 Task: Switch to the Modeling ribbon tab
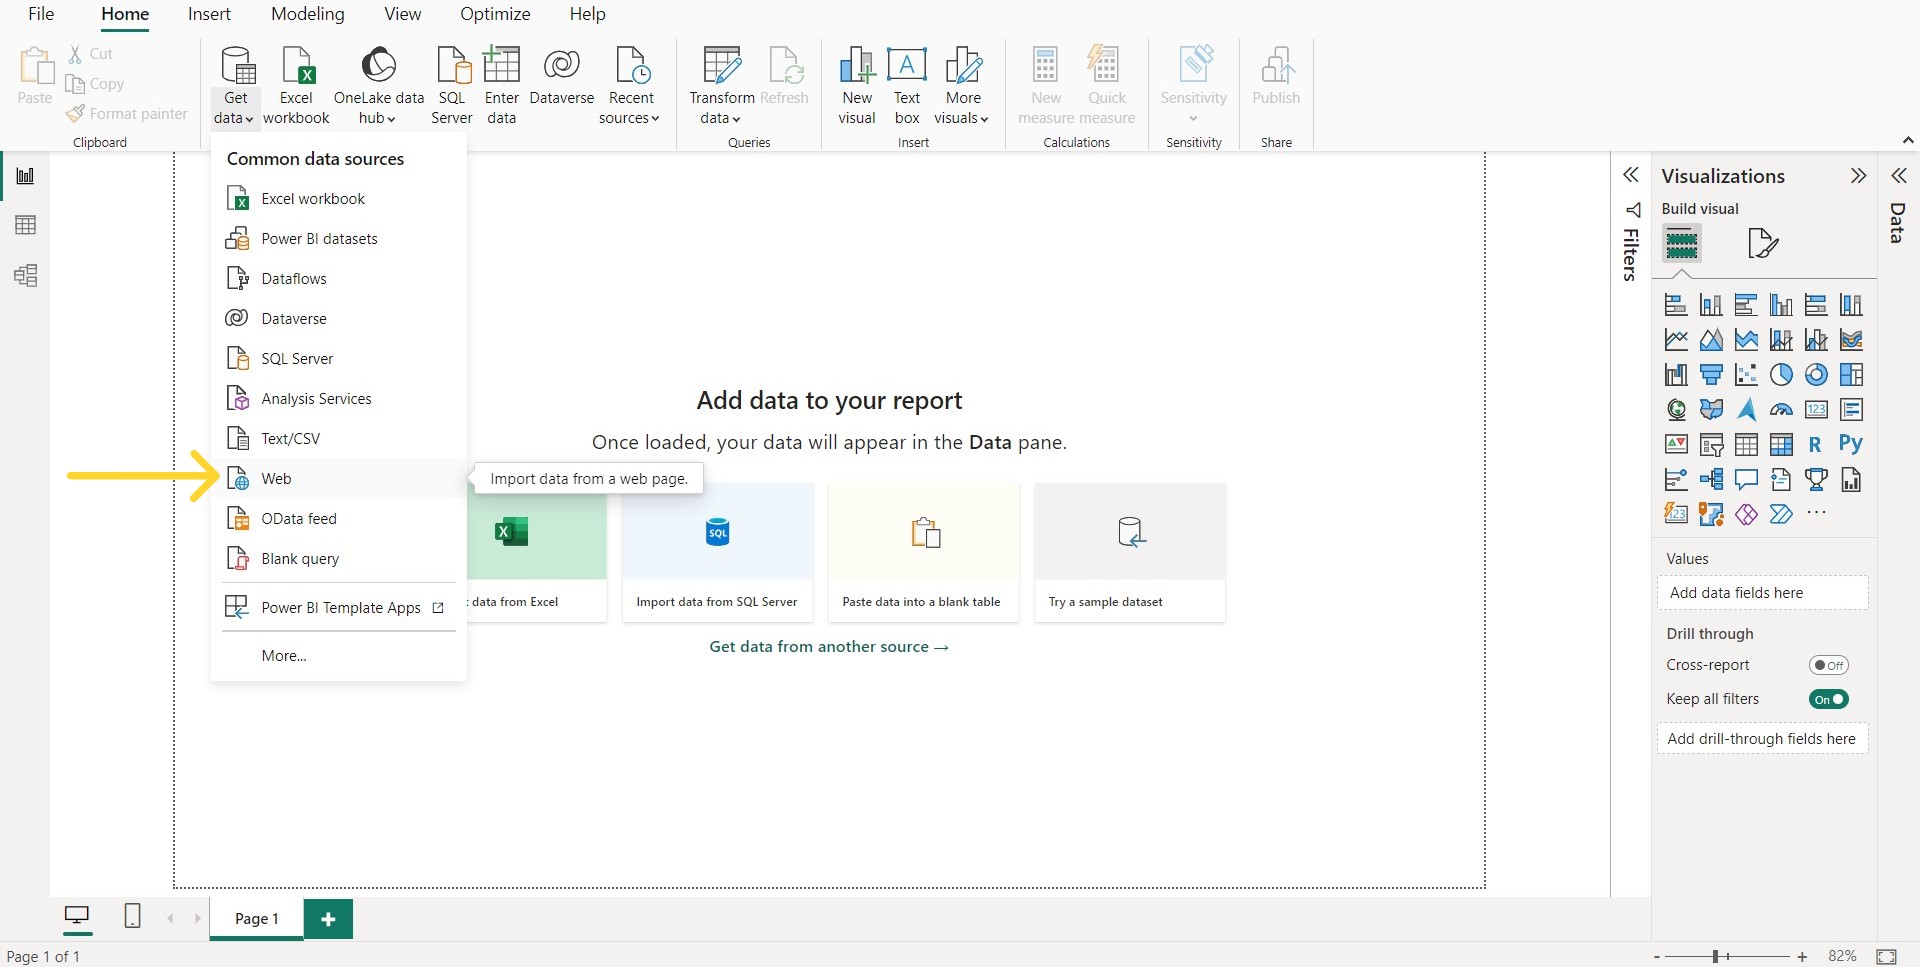(308, 14)
